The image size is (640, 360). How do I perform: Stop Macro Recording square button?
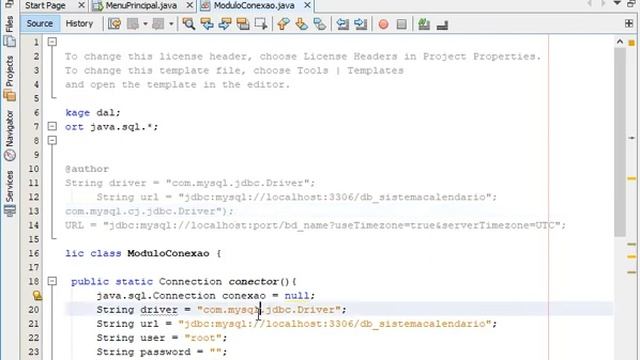point(402,24)
